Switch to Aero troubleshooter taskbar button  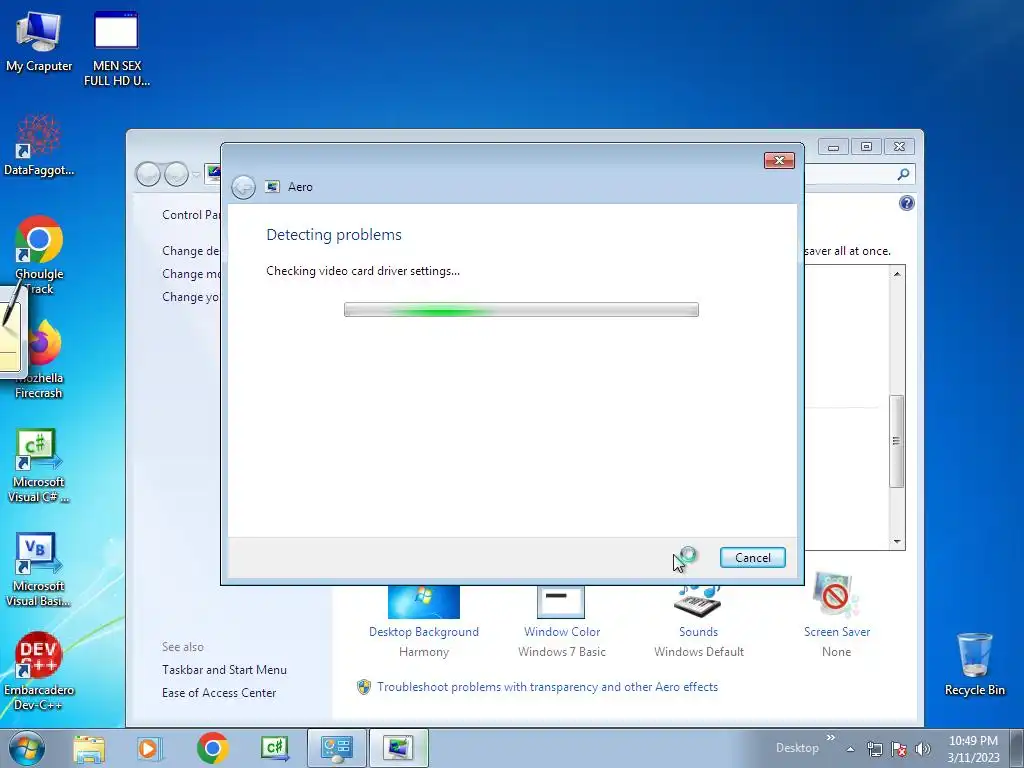pos(398,748)
